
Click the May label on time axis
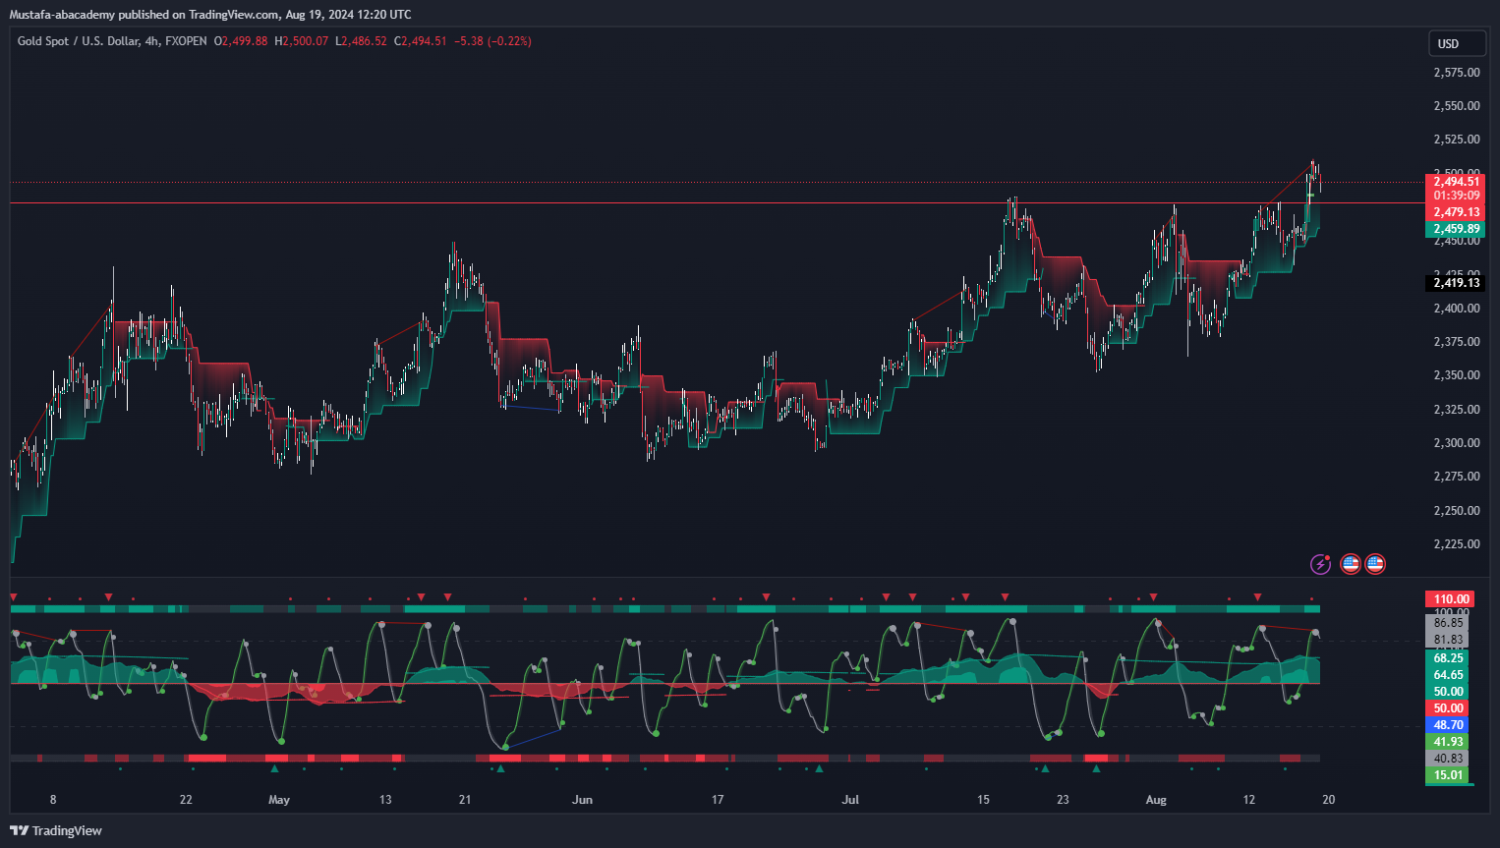[279, 800]
